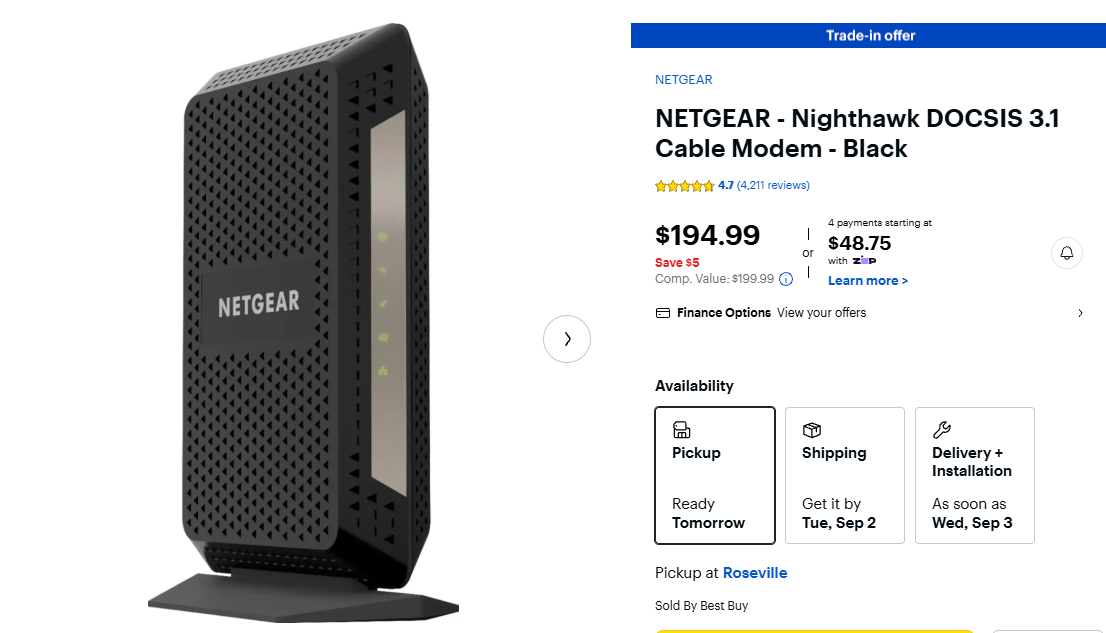Click the Finance Options credit card icon
Screen dimensions: 1106x633
click(662, 313)
